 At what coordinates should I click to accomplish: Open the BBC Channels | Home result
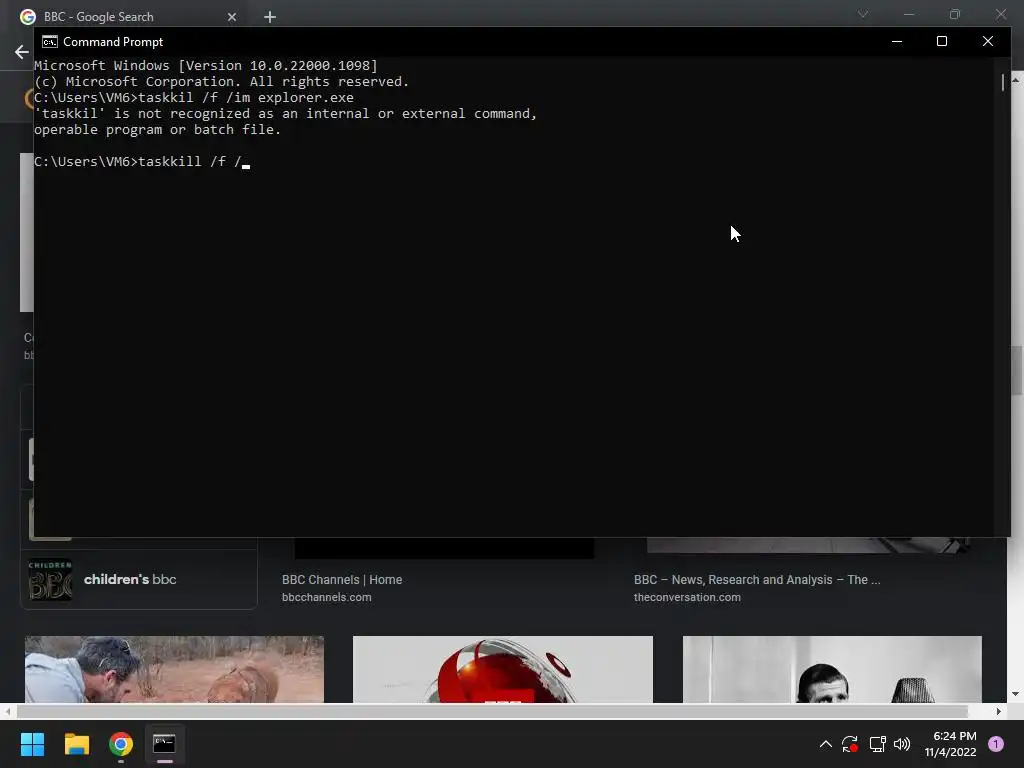tap(342, 580)
